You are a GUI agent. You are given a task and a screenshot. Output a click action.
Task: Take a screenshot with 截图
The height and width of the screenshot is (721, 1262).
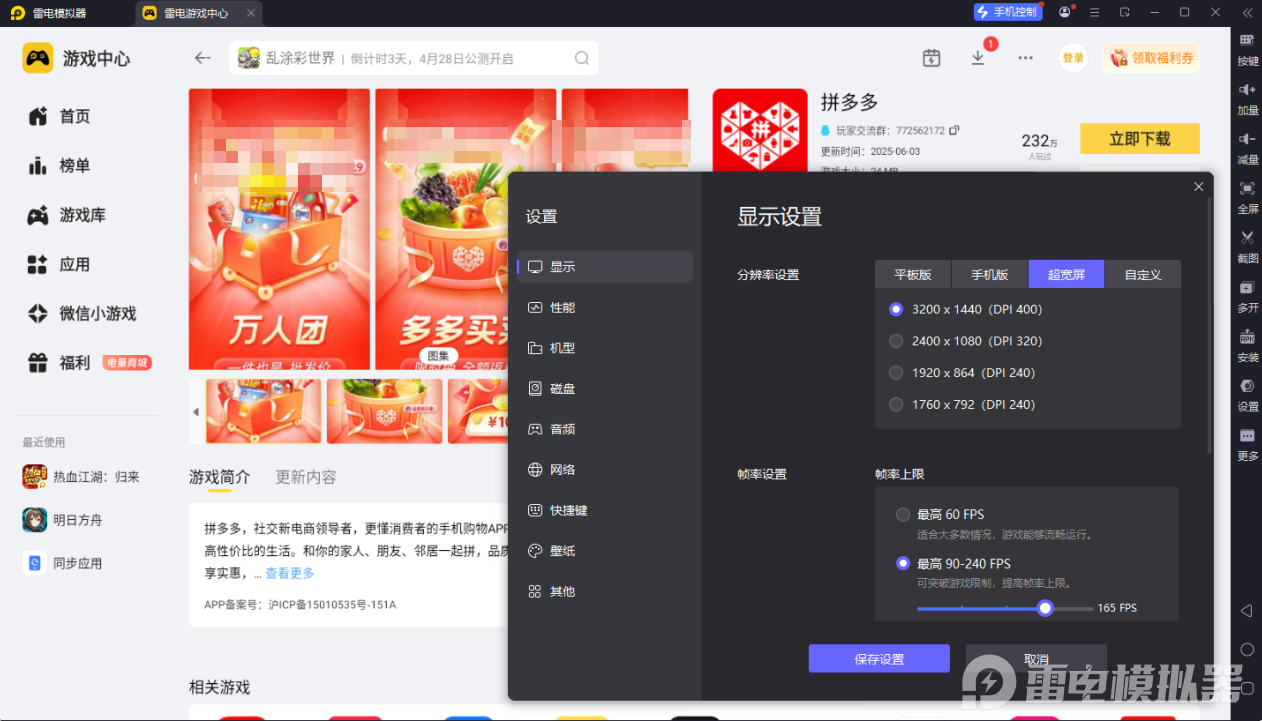1247,247
